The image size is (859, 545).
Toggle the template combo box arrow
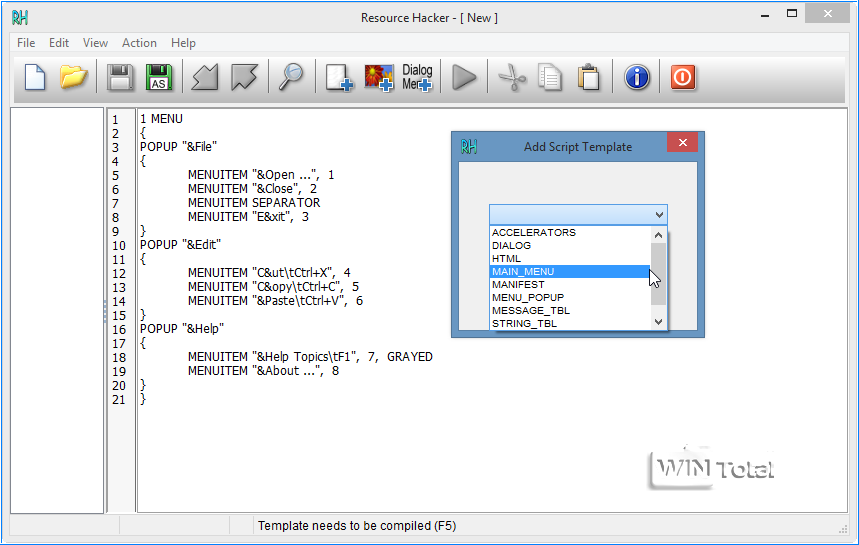click(659, 215)
